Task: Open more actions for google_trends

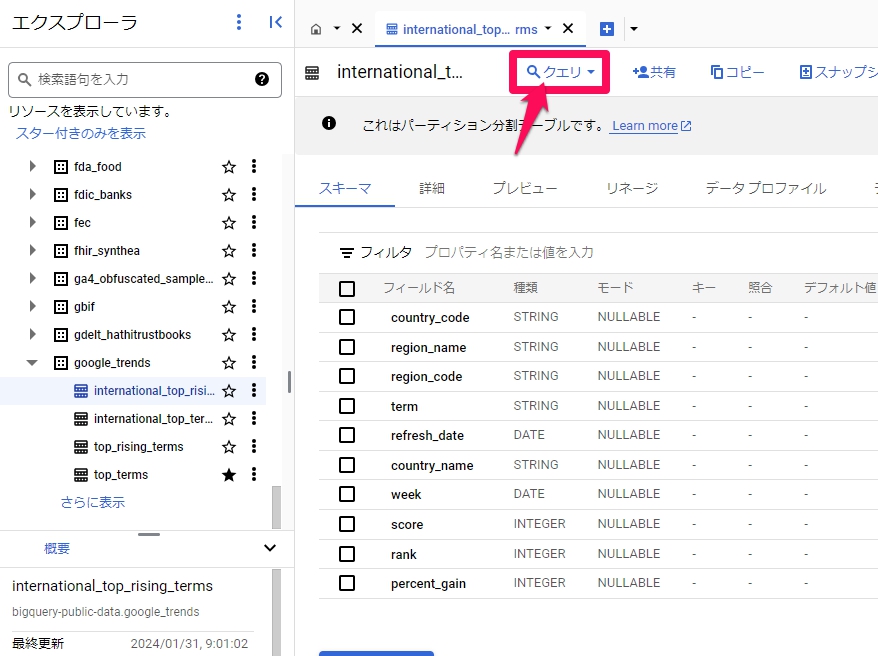Action: pos(254,362)
